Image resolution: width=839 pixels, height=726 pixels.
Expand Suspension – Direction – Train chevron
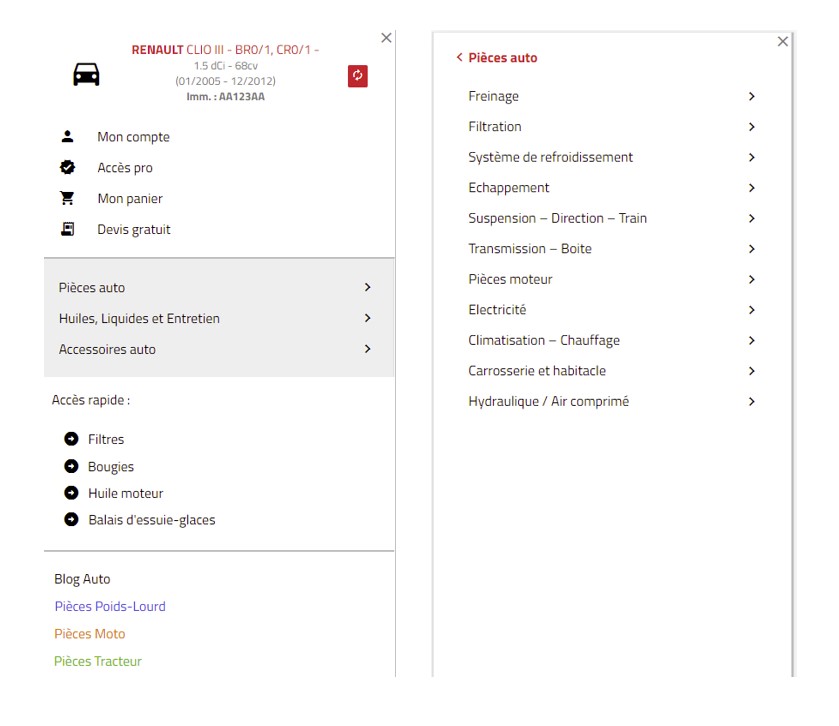pos(752,218)
